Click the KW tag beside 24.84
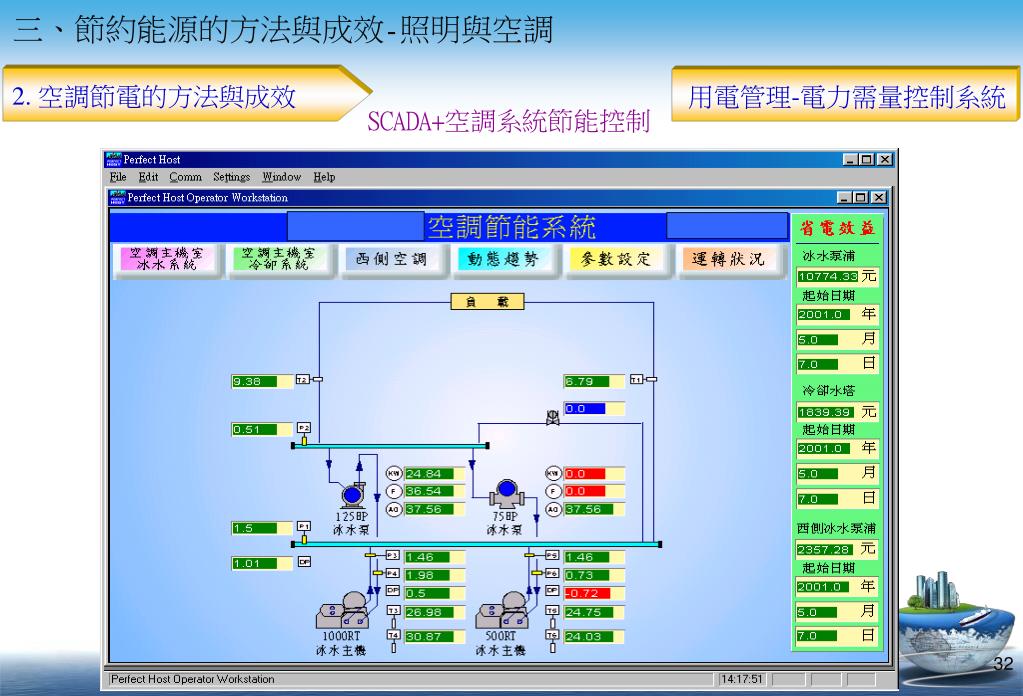Image resolution: width=1023 pixels, height=696 pixels. [x=394, y=474]
